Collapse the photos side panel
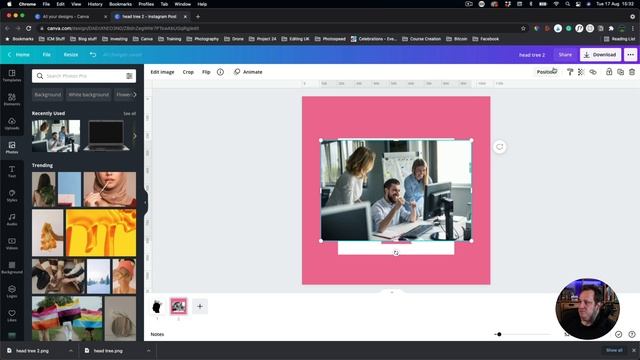 point(145,202)
